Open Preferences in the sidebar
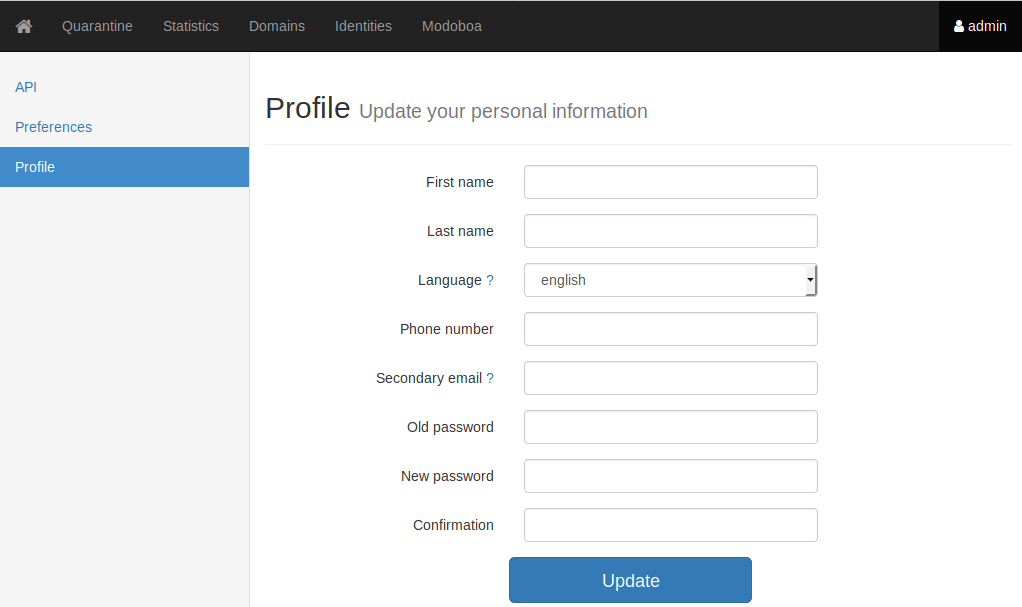Image resolution: width=1022 pixels, height=607 pixels. [54, 127]
